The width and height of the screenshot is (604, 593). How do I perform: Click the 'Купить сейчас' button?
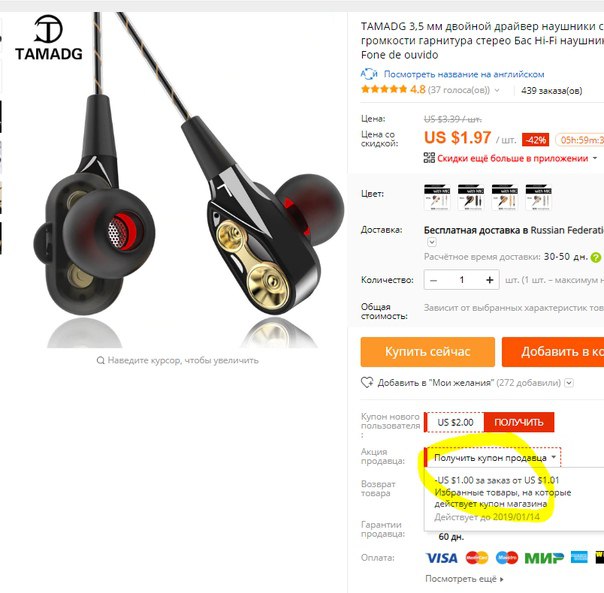click(428, 352)
